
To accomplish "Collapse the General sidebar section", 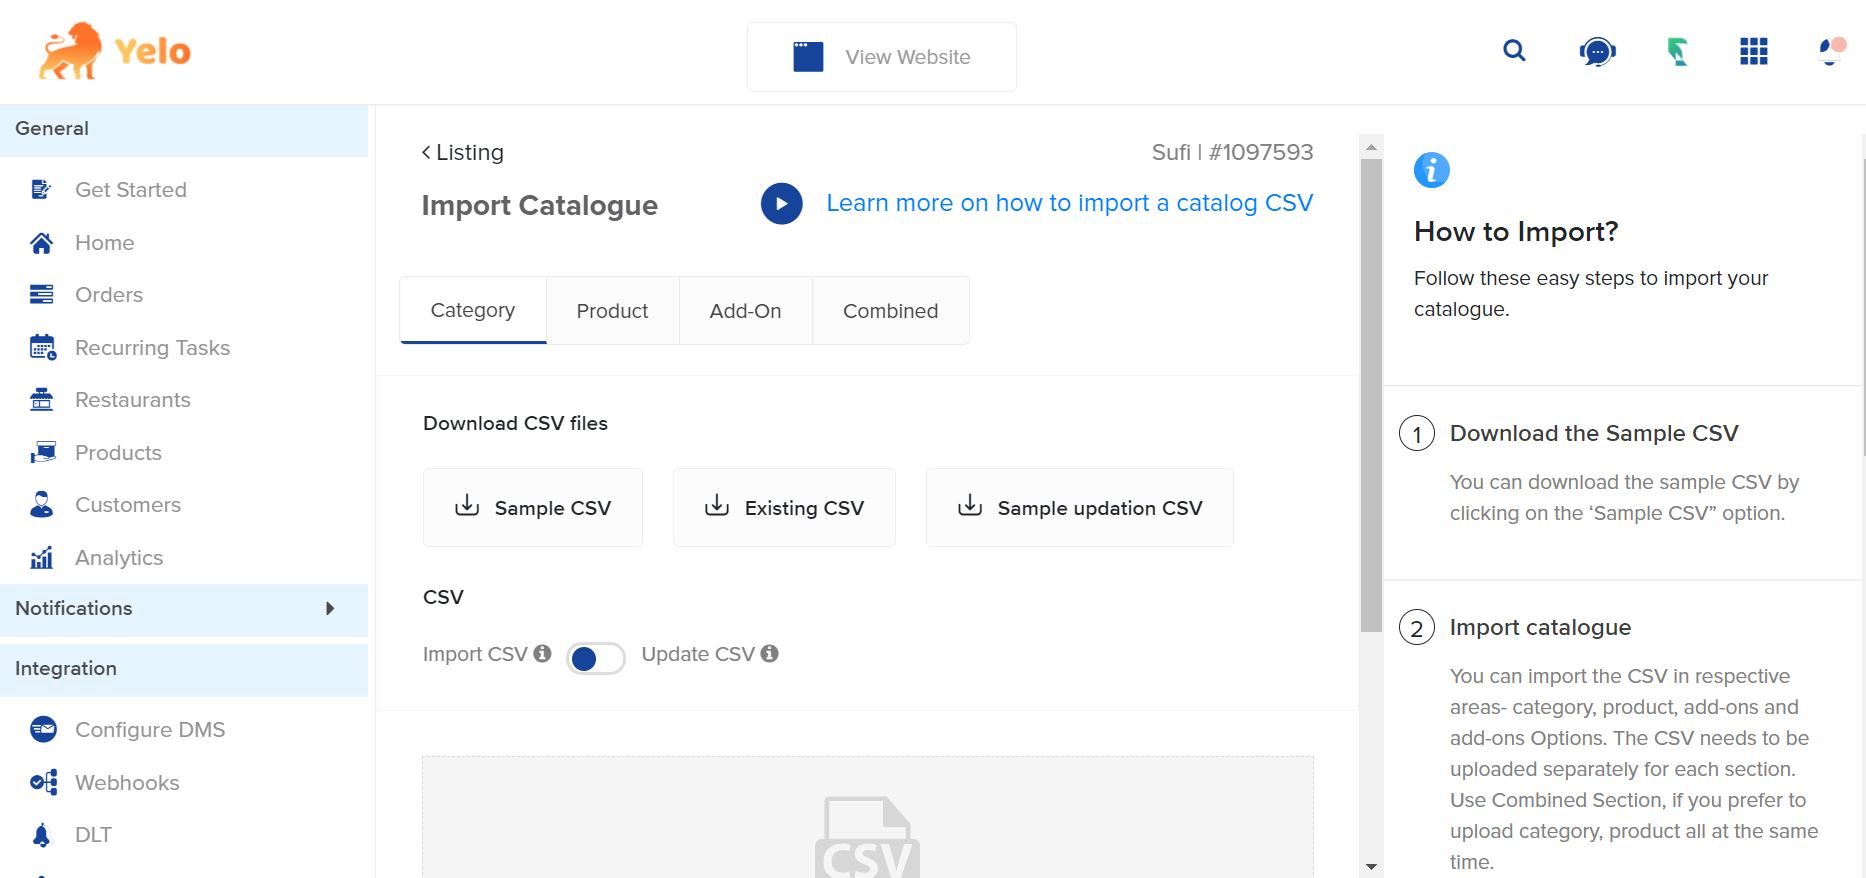I will coord(184,129).
